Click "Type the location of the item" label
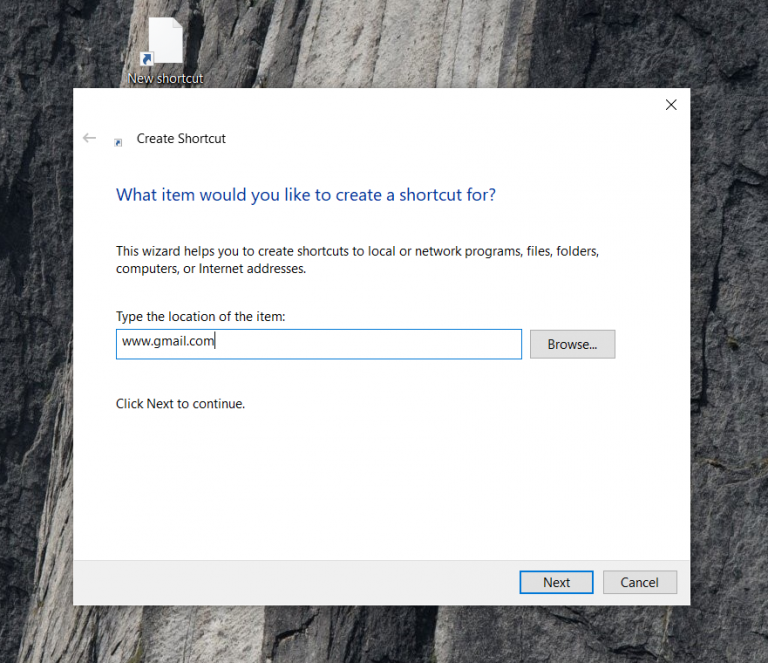 point(201,317)
